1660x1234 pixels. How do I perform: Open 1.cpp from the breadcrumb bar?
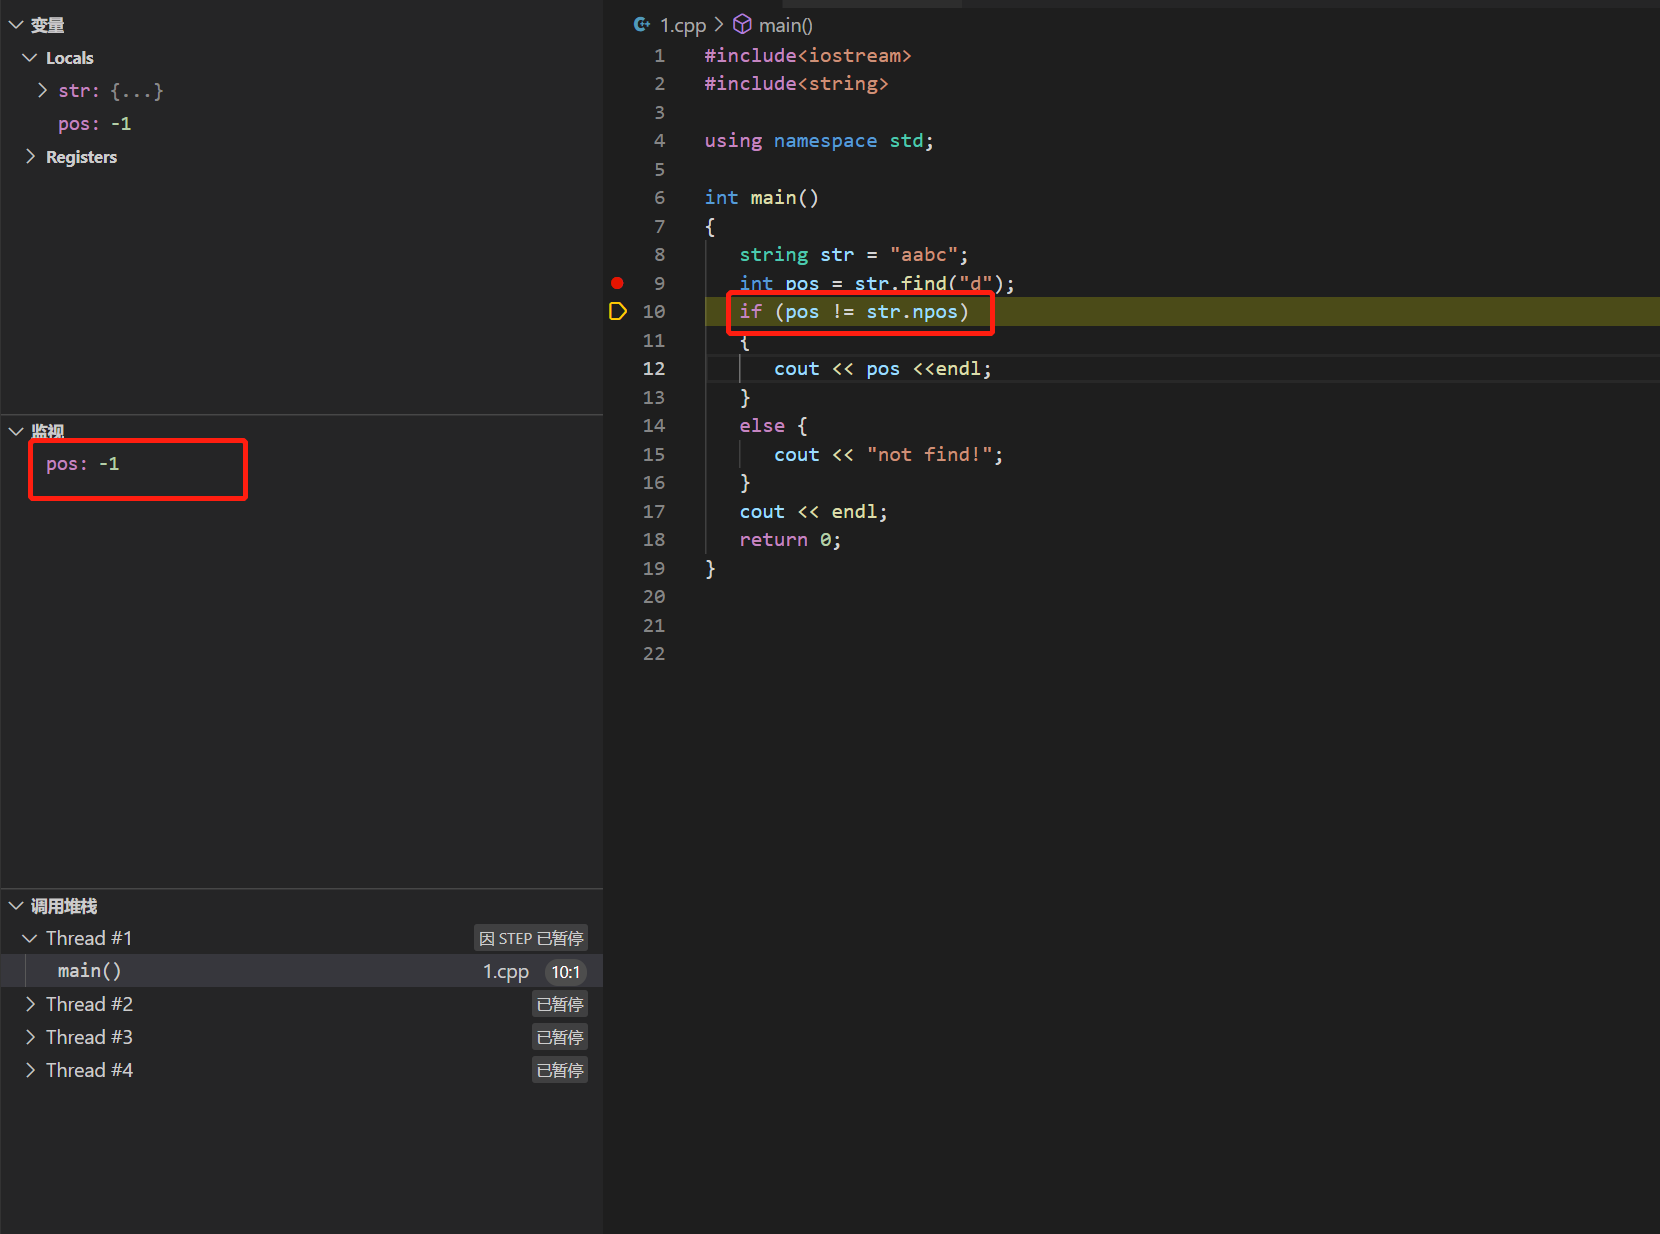tap(682, 24)
